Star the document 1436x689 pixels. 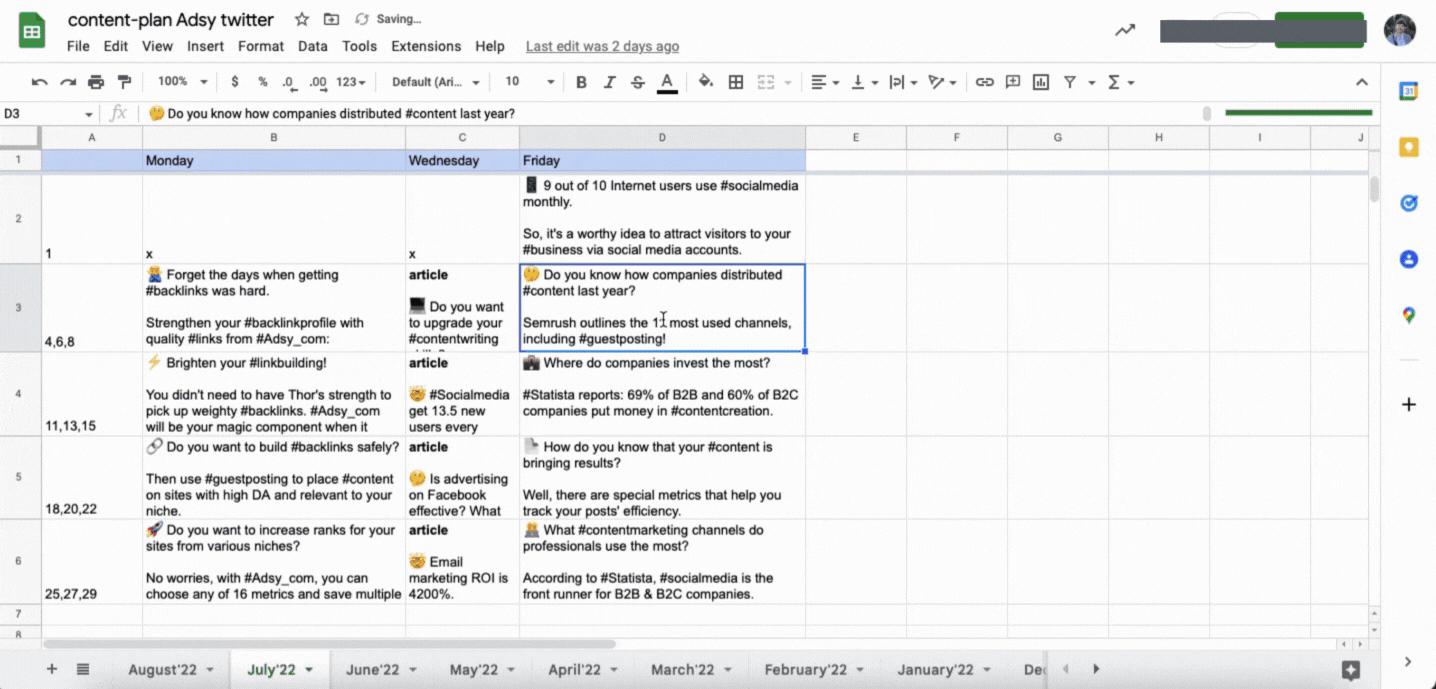(x=302, y=19)
